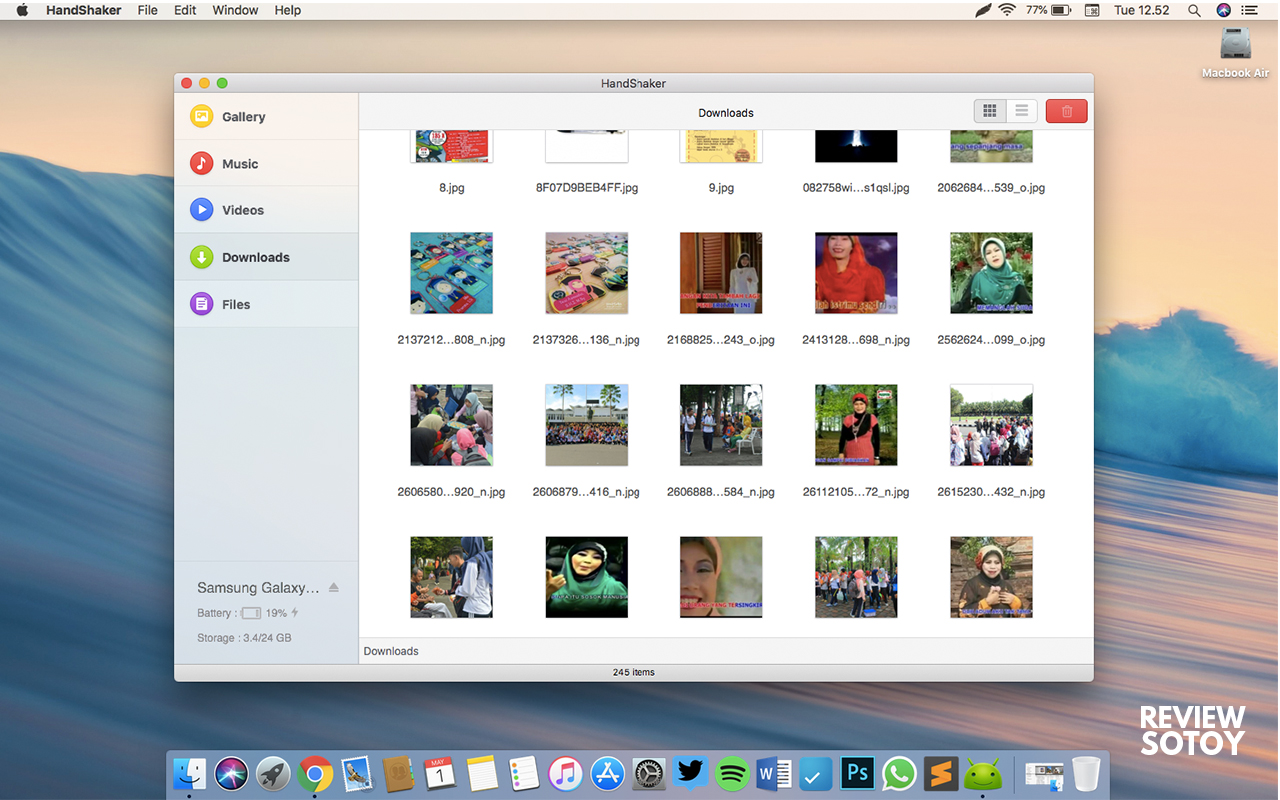
Task: Open Notification Center from the menu bar
Action: point(1250,10)
